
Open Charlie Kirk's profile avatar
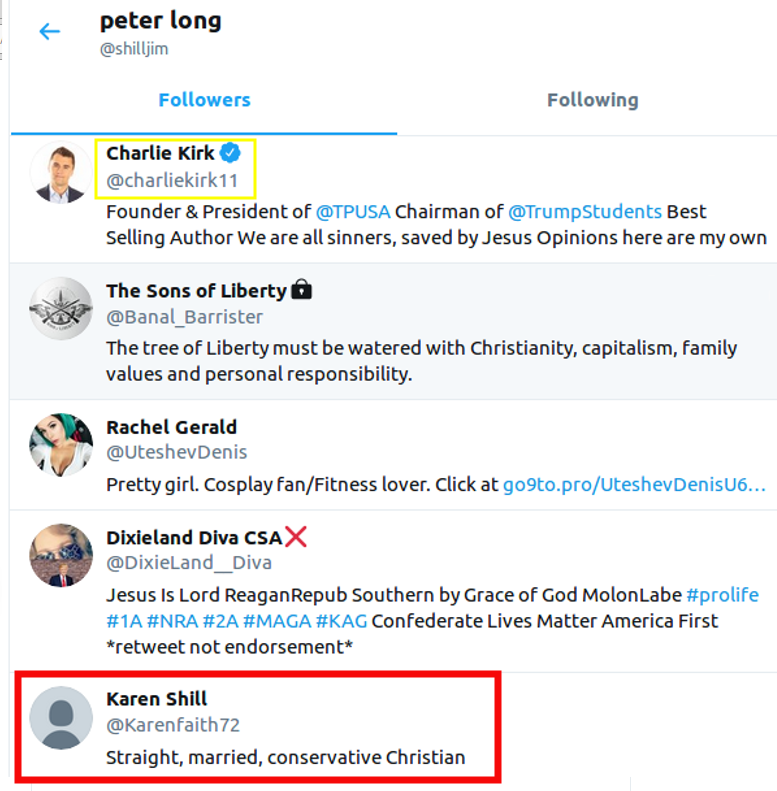tap(61, 172)
